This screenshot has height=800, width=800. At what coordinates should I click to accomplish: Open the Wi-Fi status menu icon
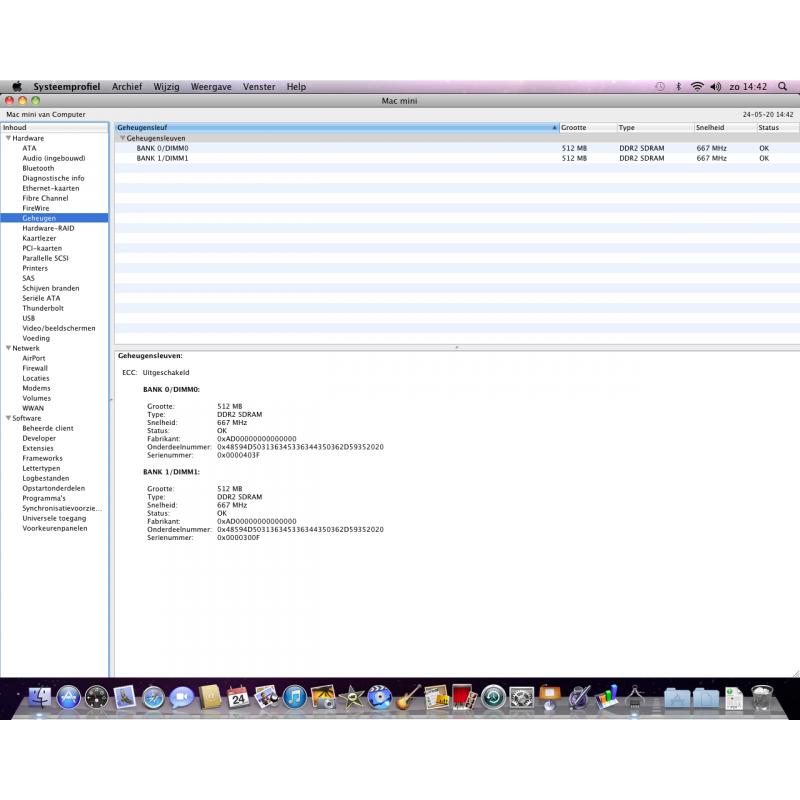(697, 87)
